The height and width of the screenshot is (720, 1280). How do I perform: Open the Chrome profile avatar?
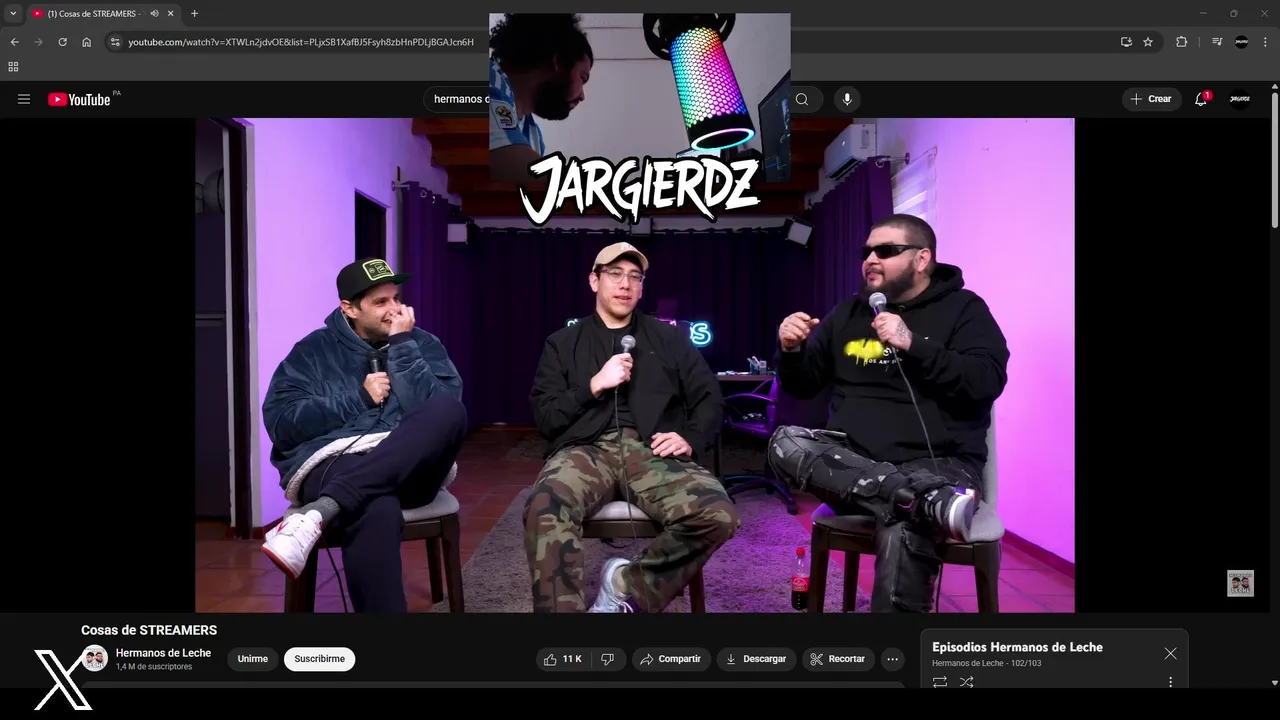pyautogui.click(x=1241, y=42)
